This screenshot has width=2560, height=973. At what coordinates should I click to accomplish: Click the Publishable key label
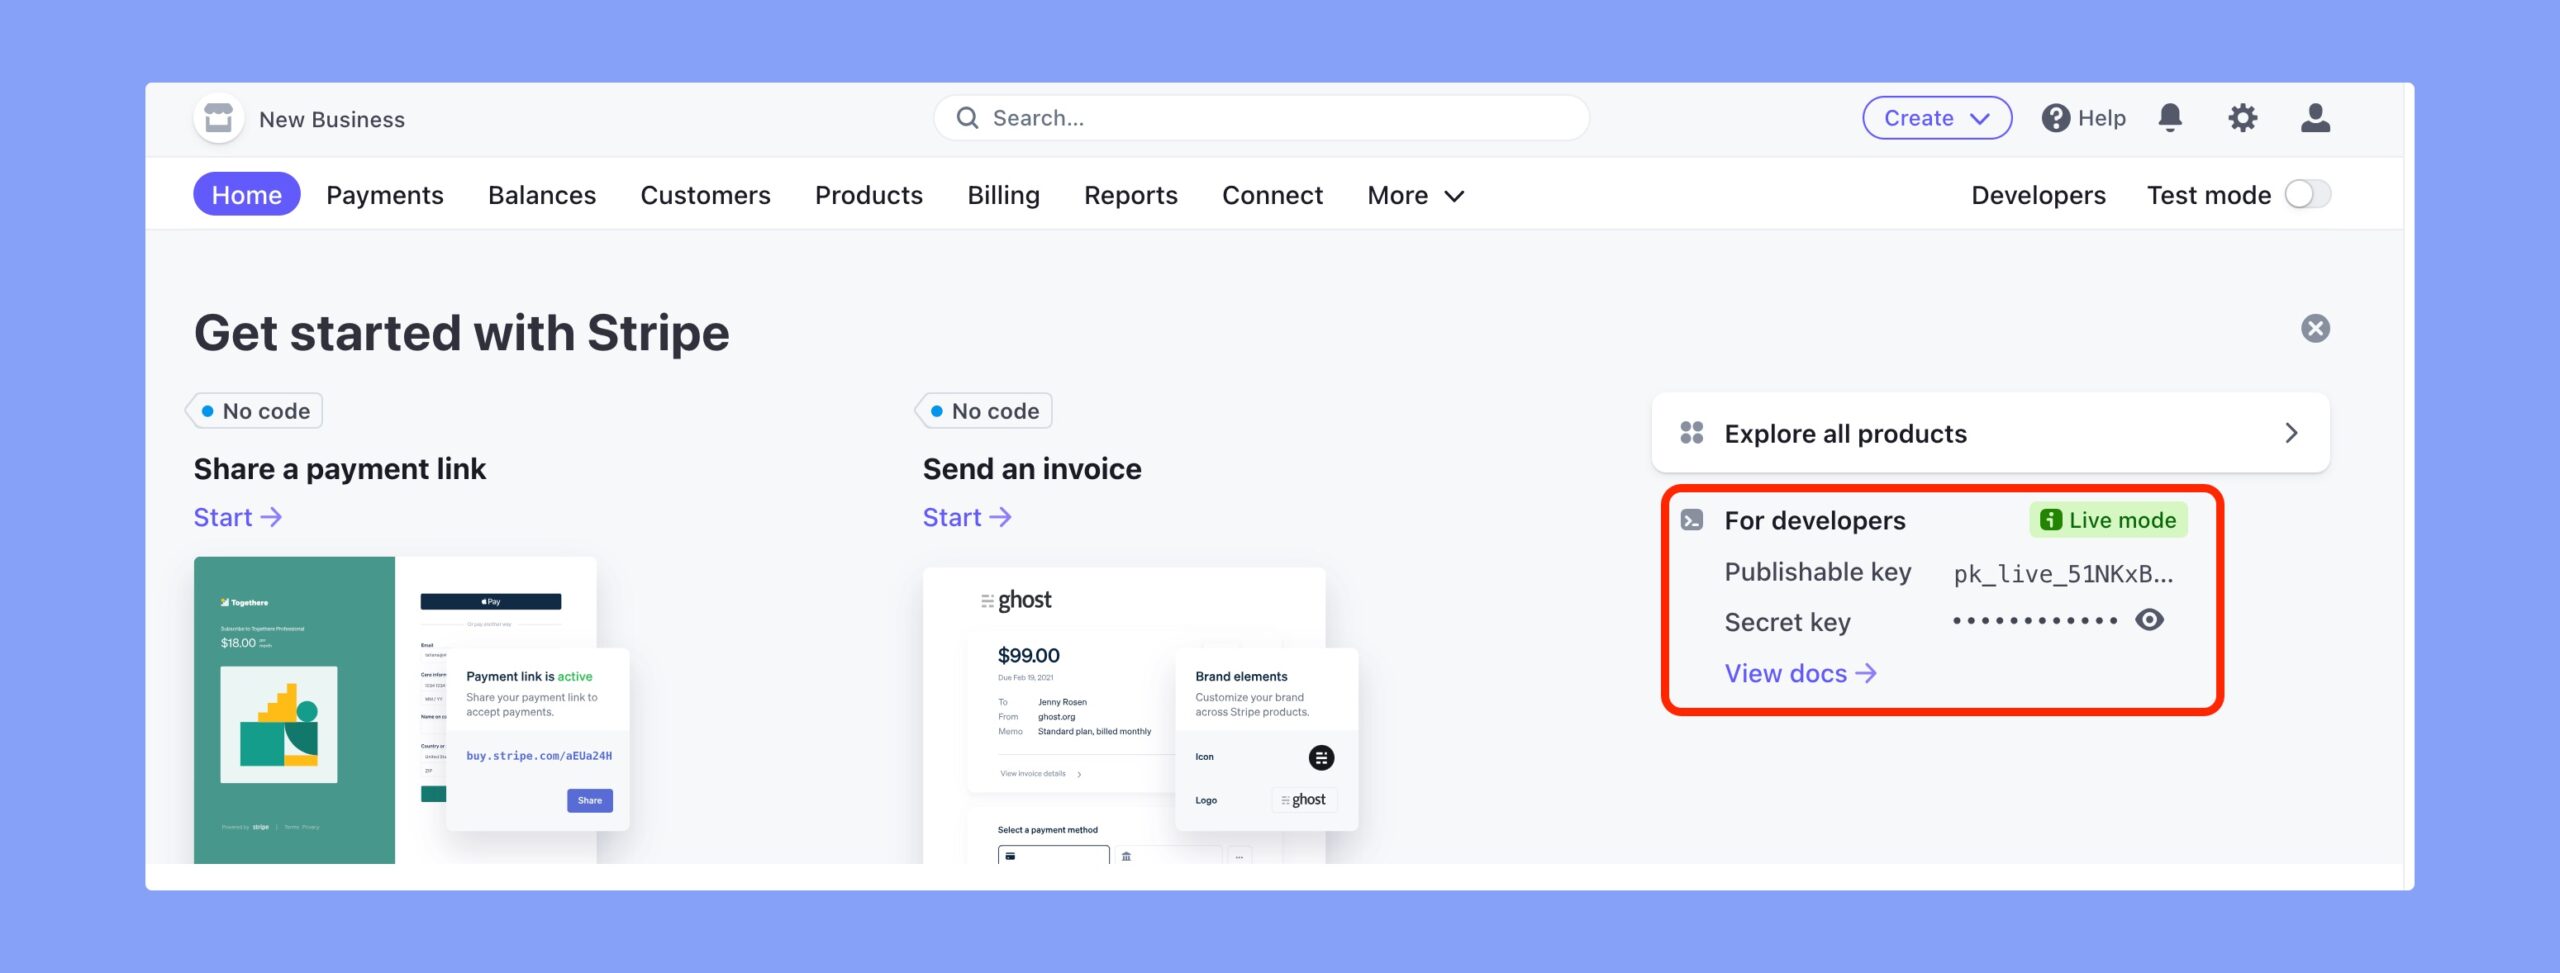tap(1818, 572)
